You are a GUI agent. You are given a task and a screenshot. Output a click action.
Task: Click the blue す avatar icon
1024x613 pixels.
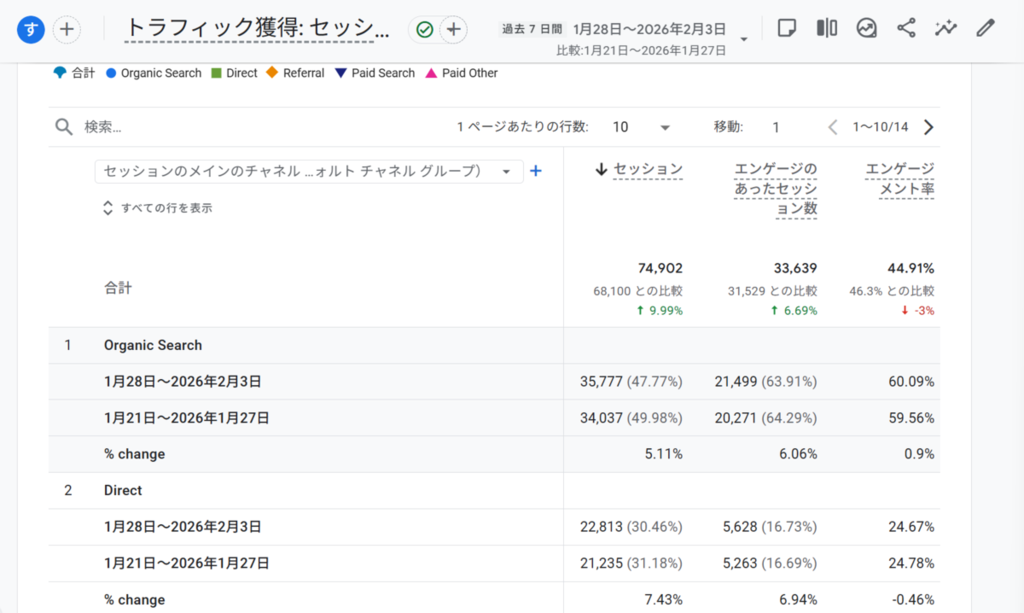[30, 29]
